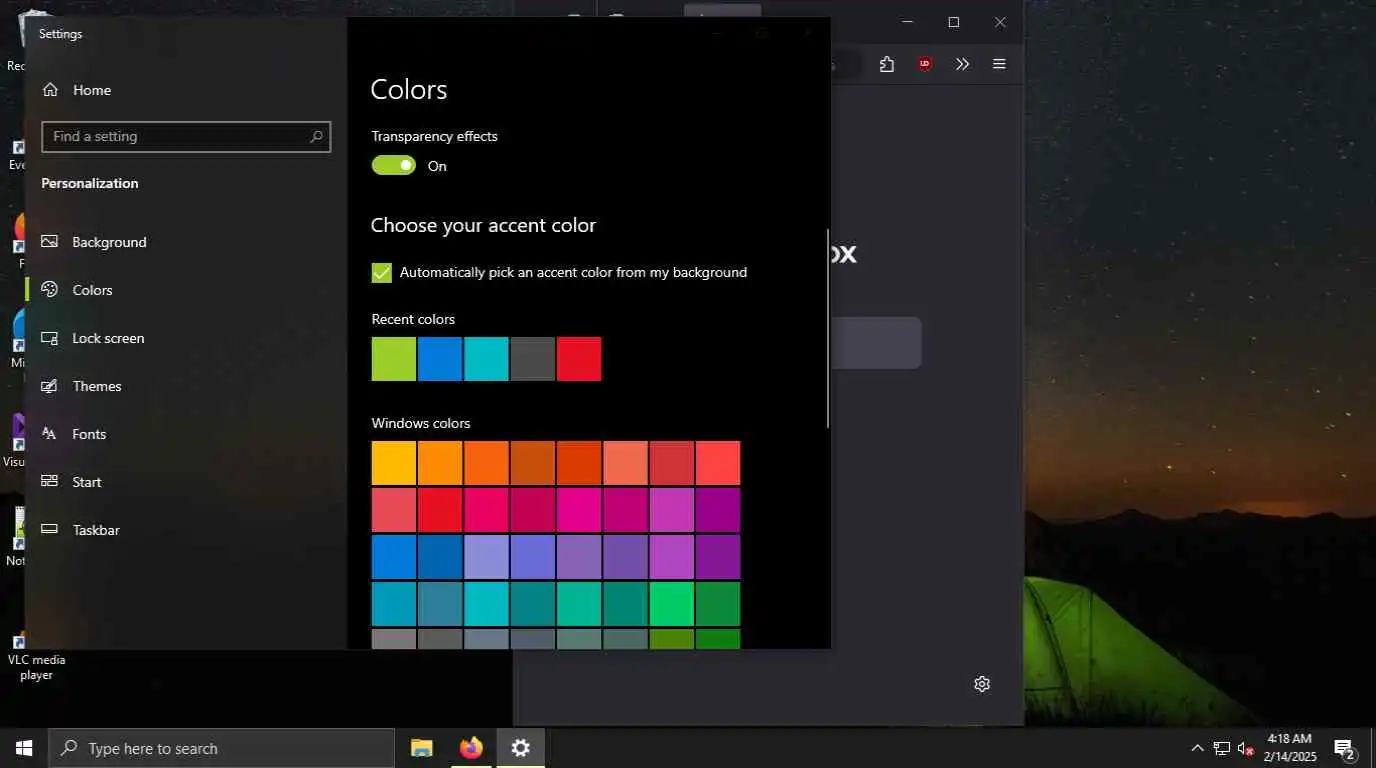Click the Colors palette icon
This screenshot has width=1376, height=768.
[49, 290]
